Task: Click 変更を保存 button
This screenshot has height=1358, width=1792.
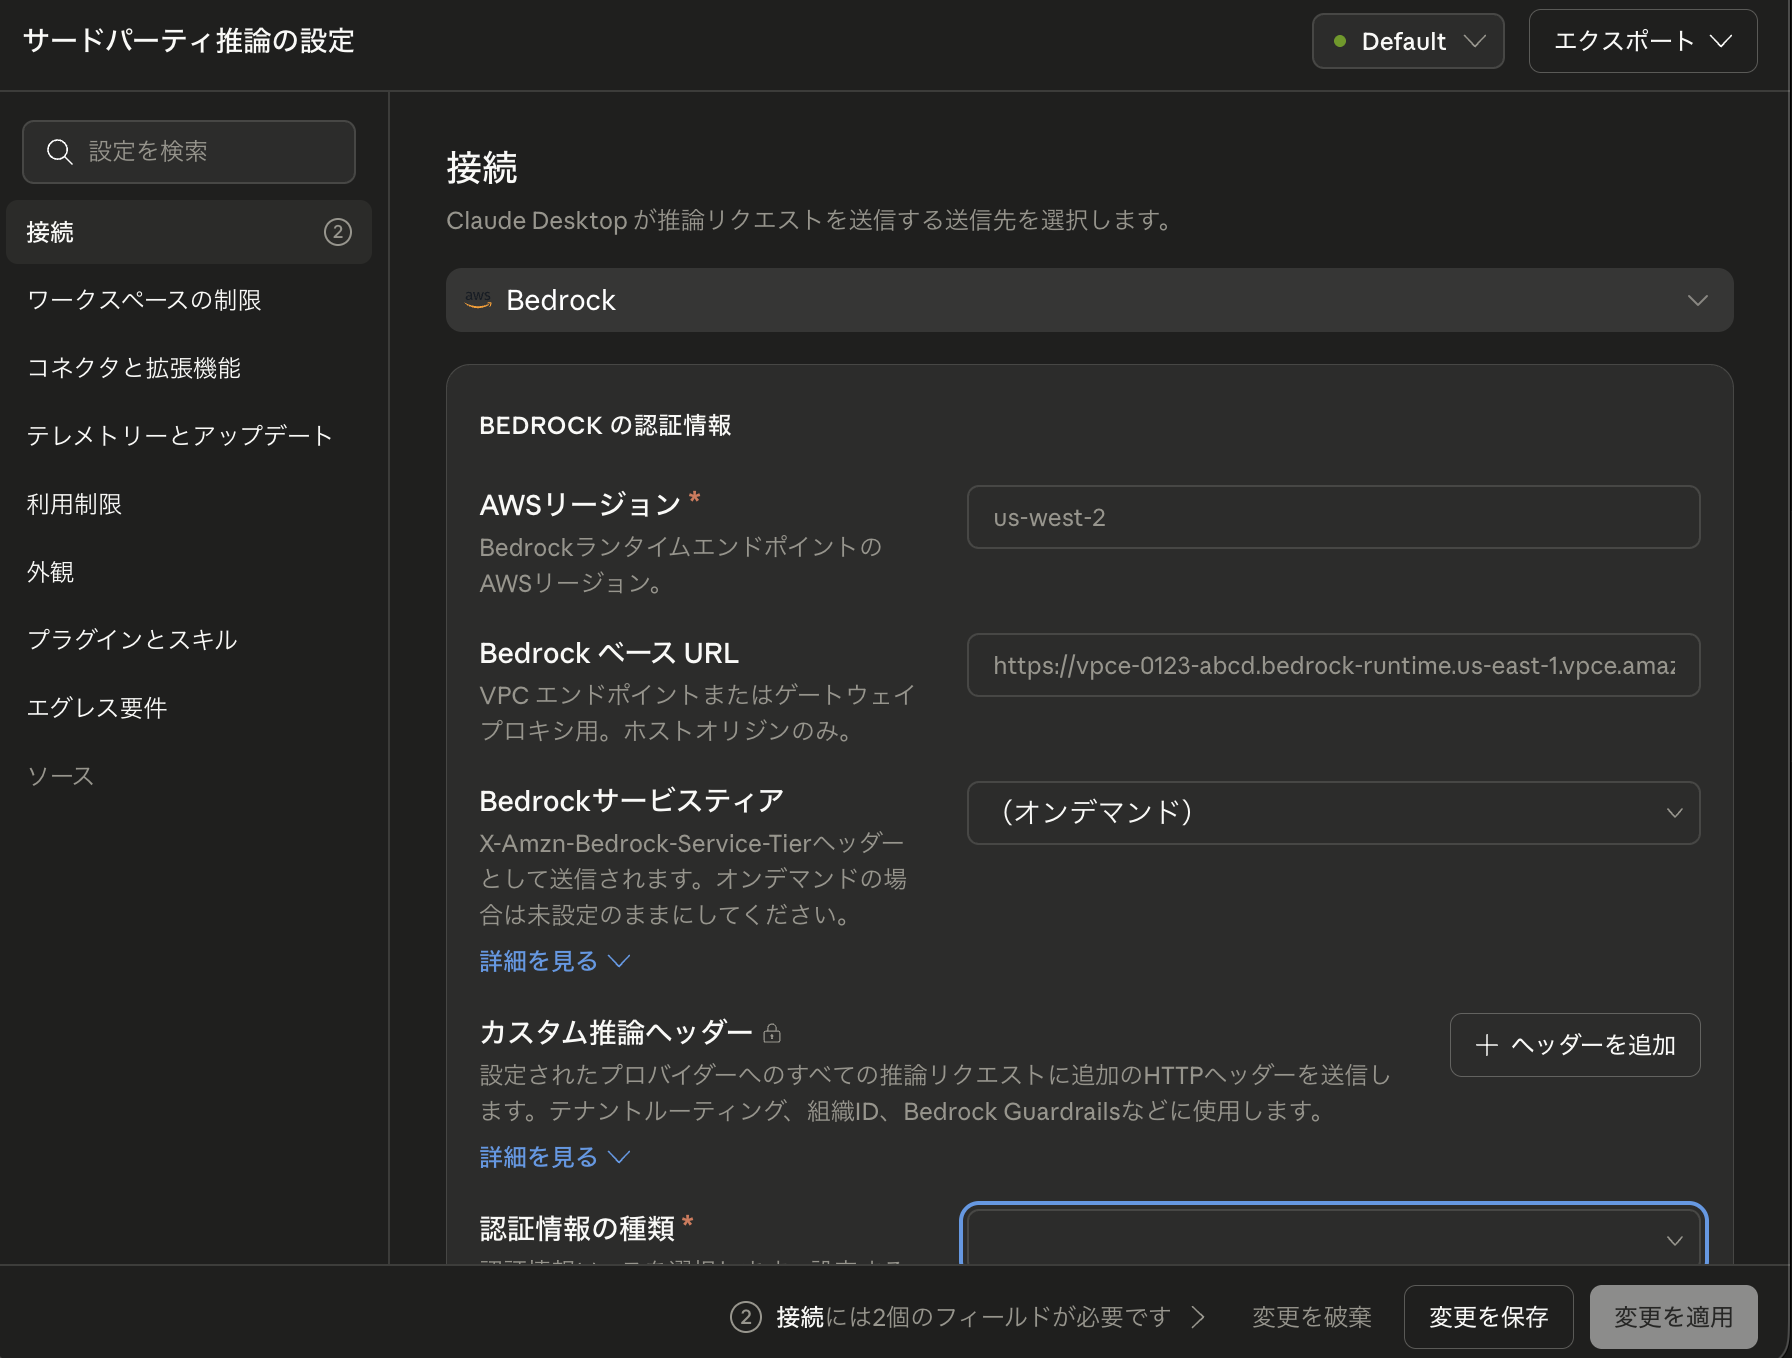Action: [1488, 1317]
